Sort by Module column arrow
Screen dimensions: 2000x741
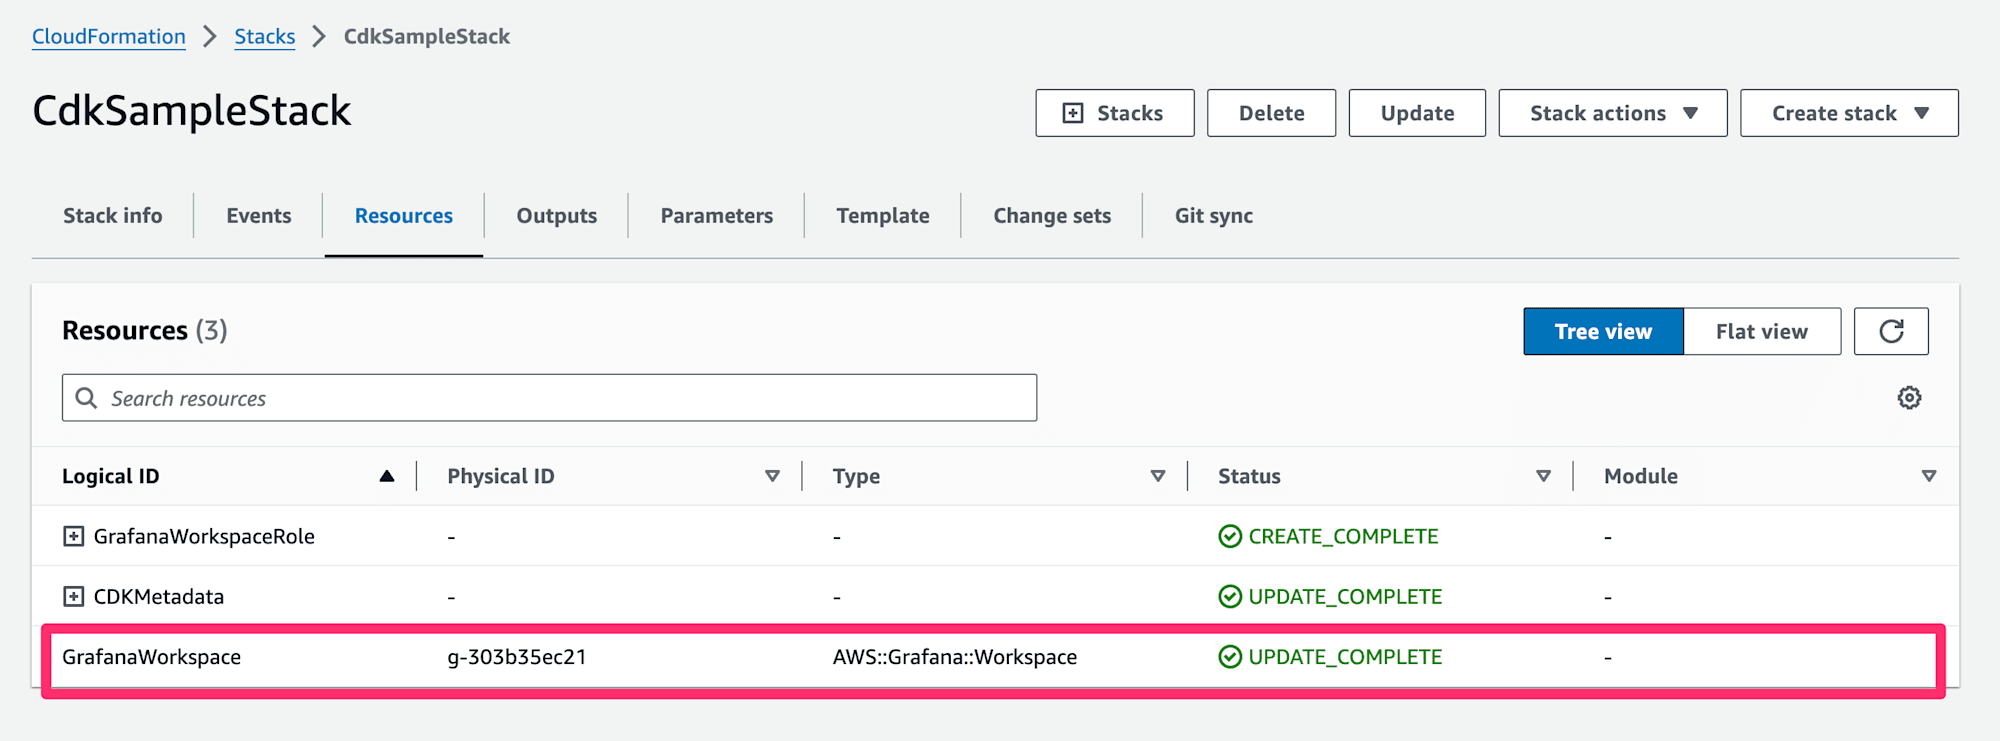[1929, 476]
